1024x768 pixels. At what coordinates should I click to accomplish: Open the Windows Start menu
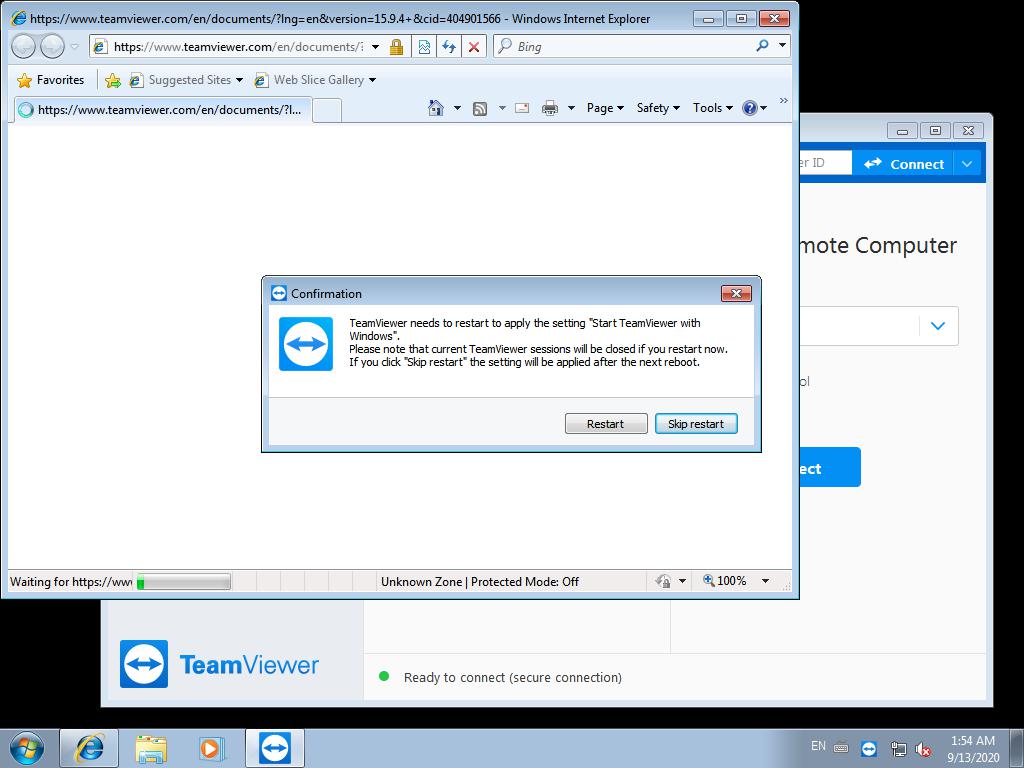click(x=27, y=748)
